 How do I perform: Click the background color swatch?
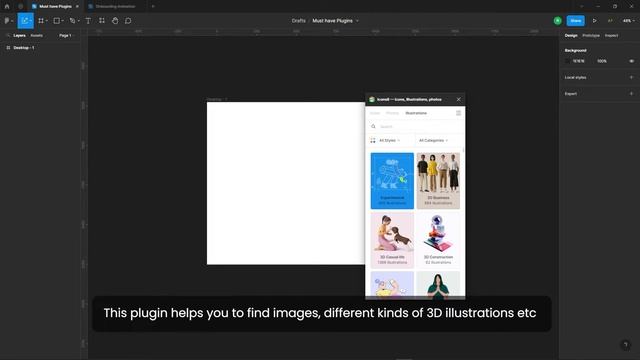[x=567, y=61]
